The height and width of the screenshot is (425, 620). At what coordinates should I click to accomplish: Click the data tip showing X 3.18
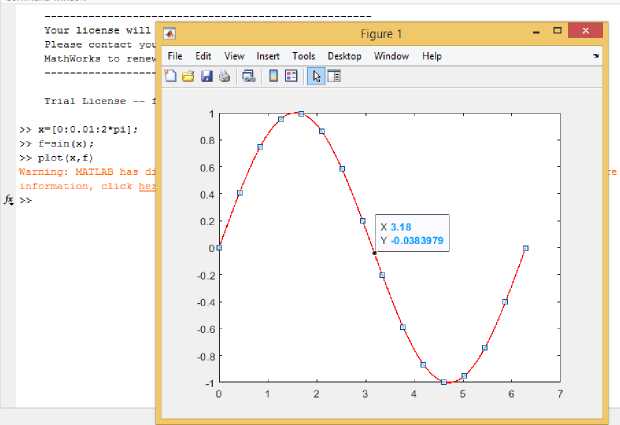point(412,233)
